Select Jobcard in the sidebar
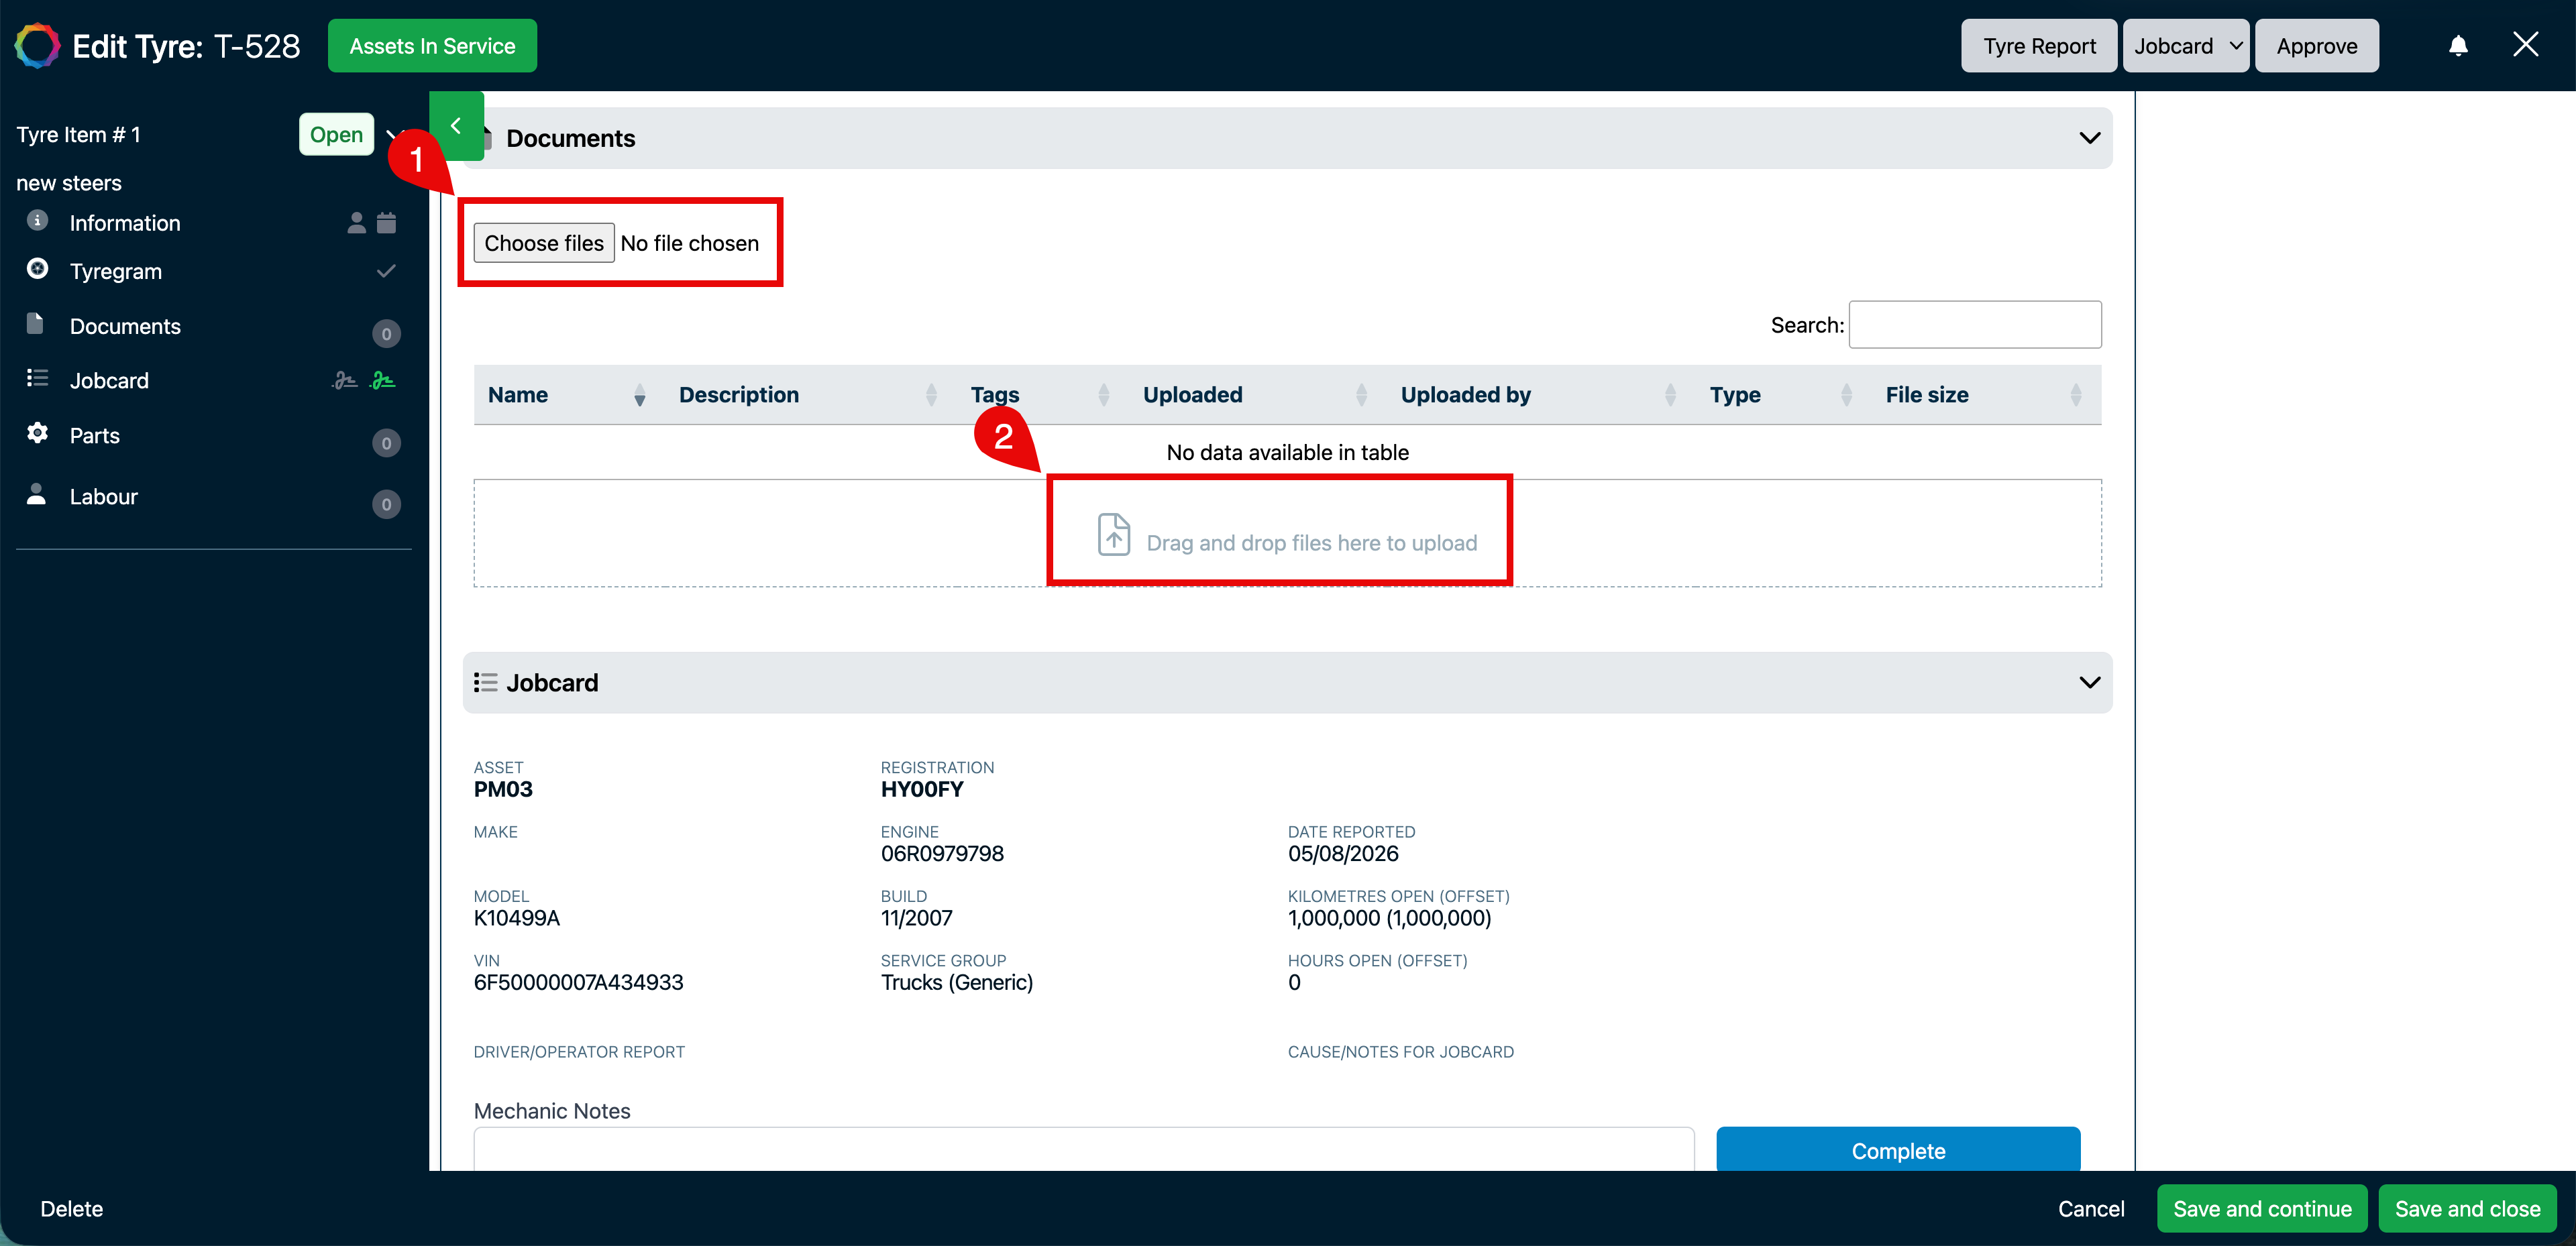2576x1246 pixels. click(x=109, y=381)
